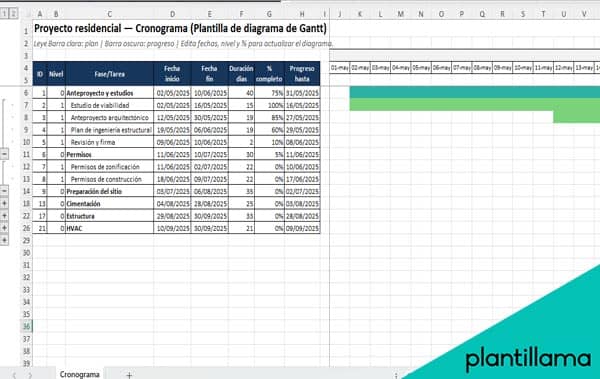Click the 09-may date header in the Gantt

(x=502, y=68)
